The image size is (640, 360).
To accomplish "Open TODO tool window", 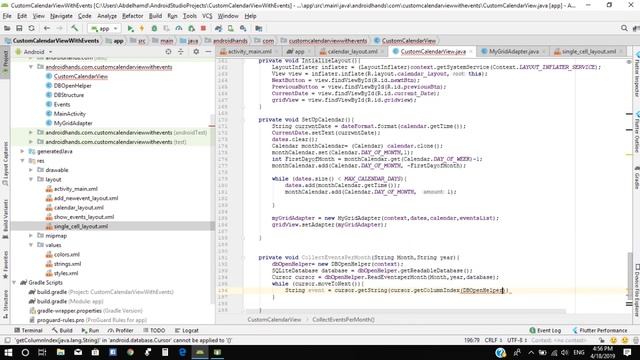I will point(154,331).
